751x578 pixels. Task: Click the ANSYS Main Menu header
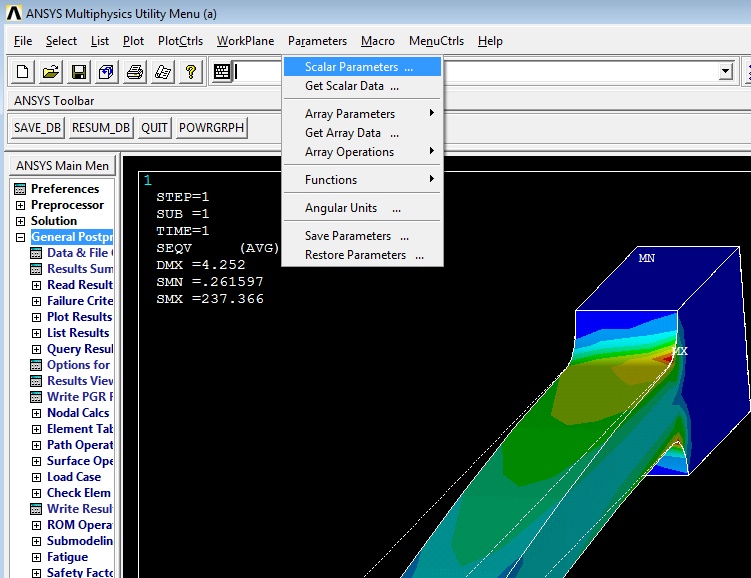(x=63, y=166)
